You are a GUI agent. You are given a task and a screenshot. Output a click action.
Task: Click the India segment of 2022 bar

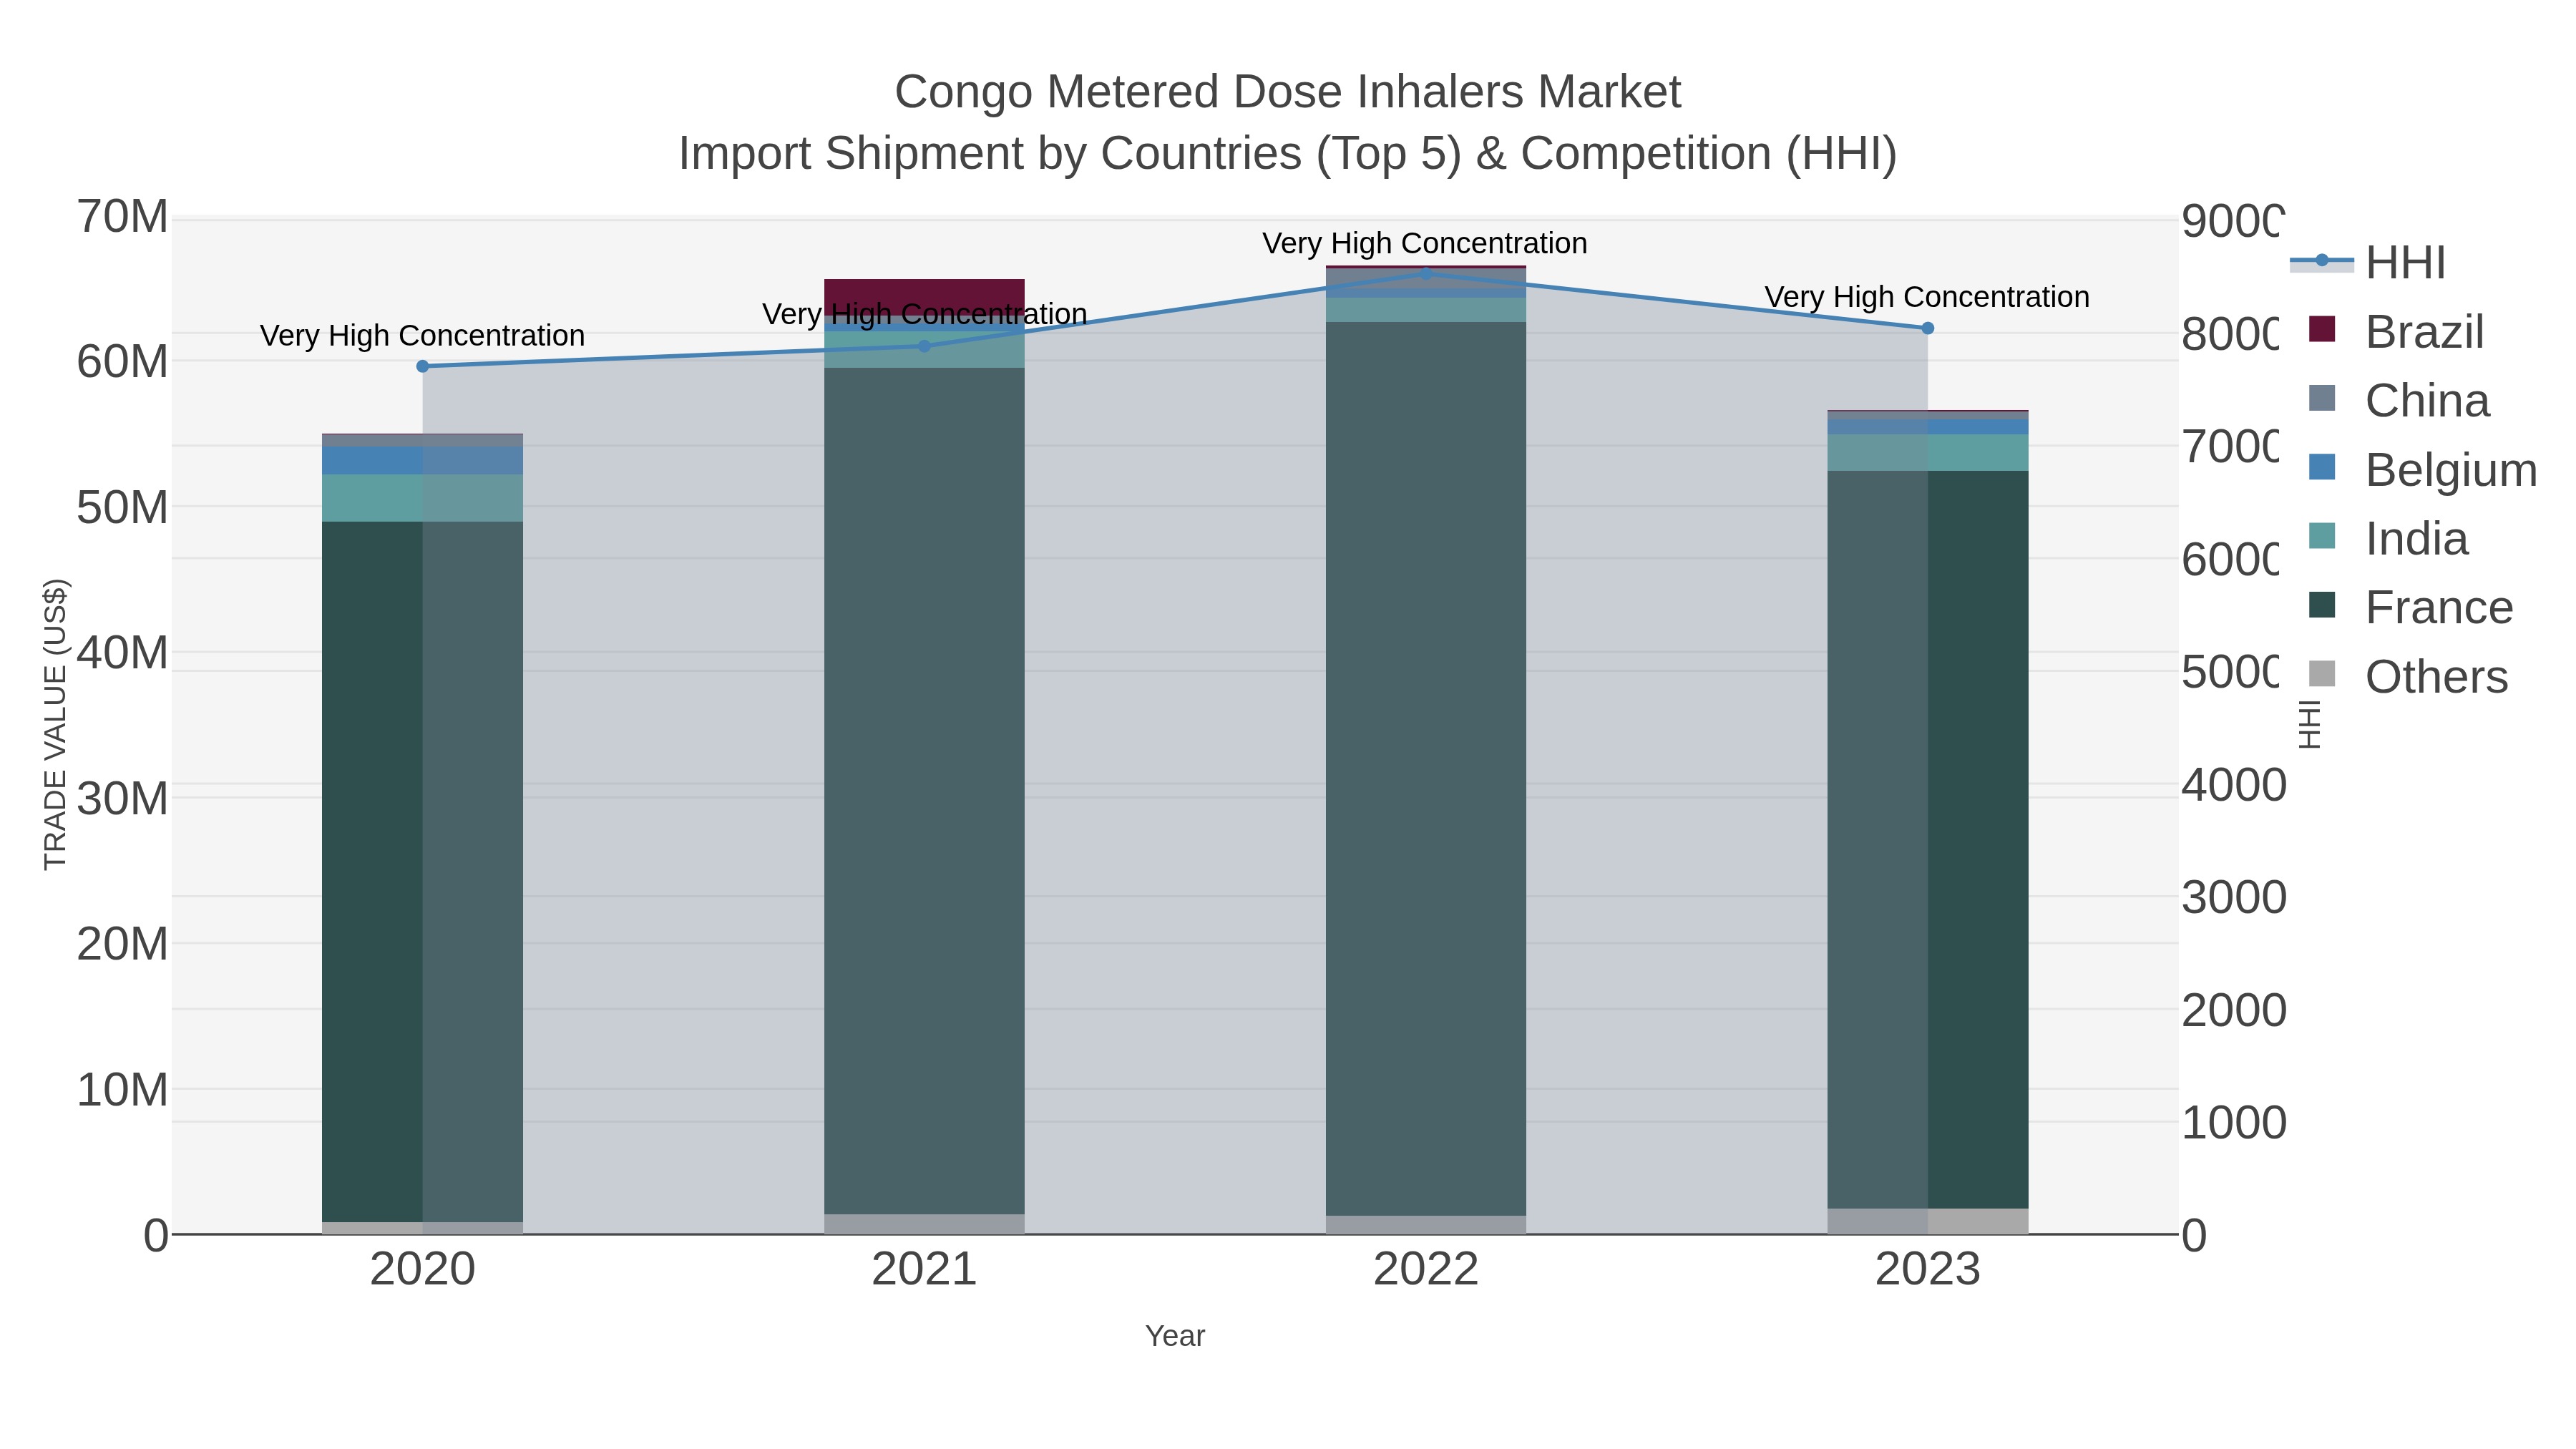pos(1426,309)
